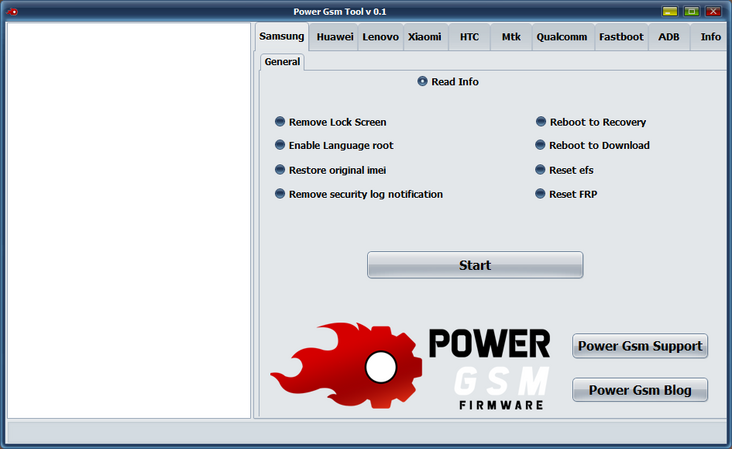Open Power Gsm Support
The height and width of the screenshot is (449, 732).
[x=640, y=346]
